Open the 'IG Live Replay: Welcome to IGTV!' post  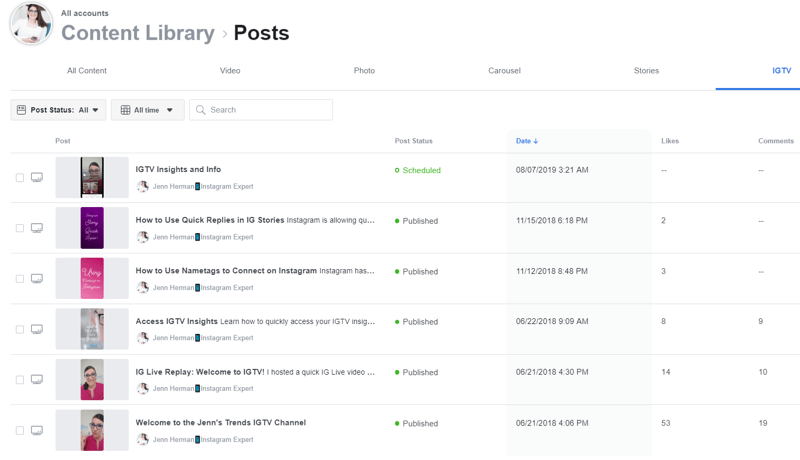(x=200, y=372)
